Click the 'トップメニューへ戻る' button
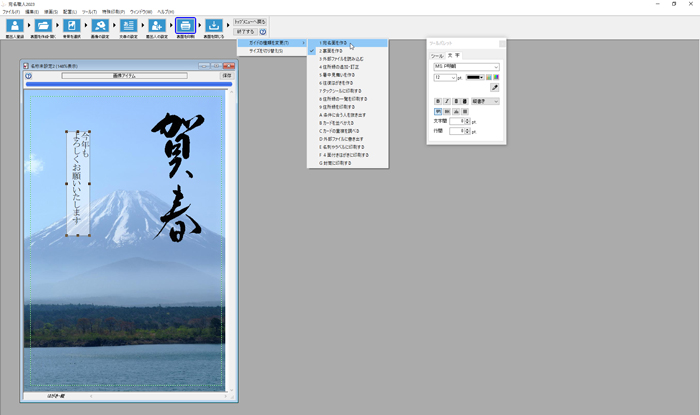This screenshot has width=700, height=415. [250, 20]
